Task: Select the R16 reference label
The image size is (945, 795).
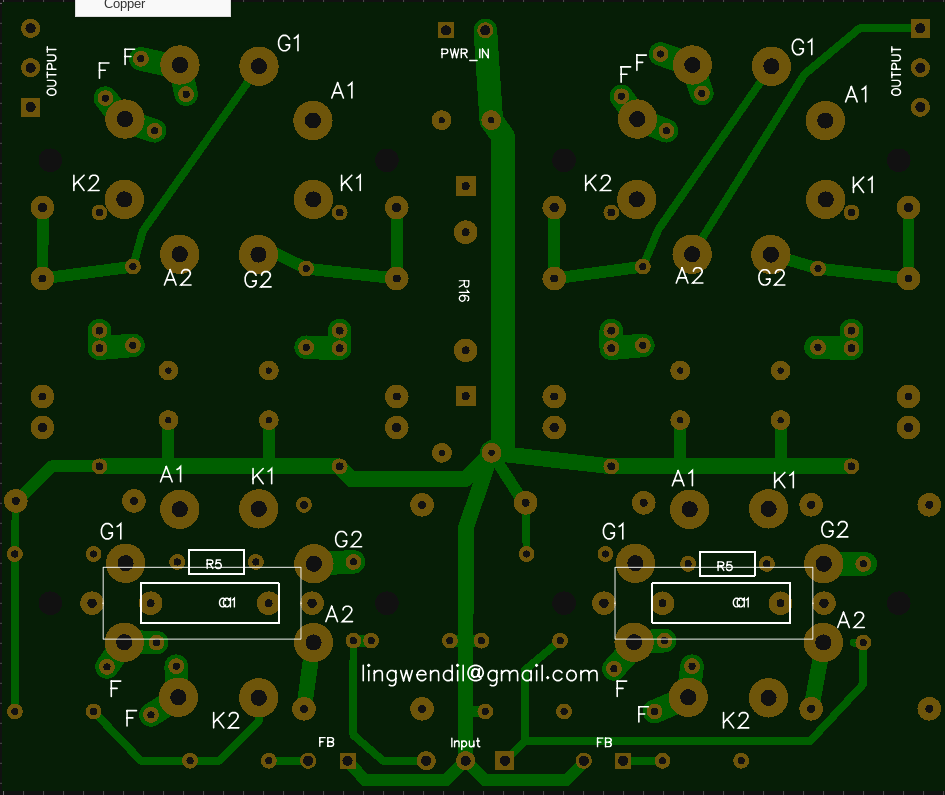Action: pyautogui.click(x=463, y=291)
